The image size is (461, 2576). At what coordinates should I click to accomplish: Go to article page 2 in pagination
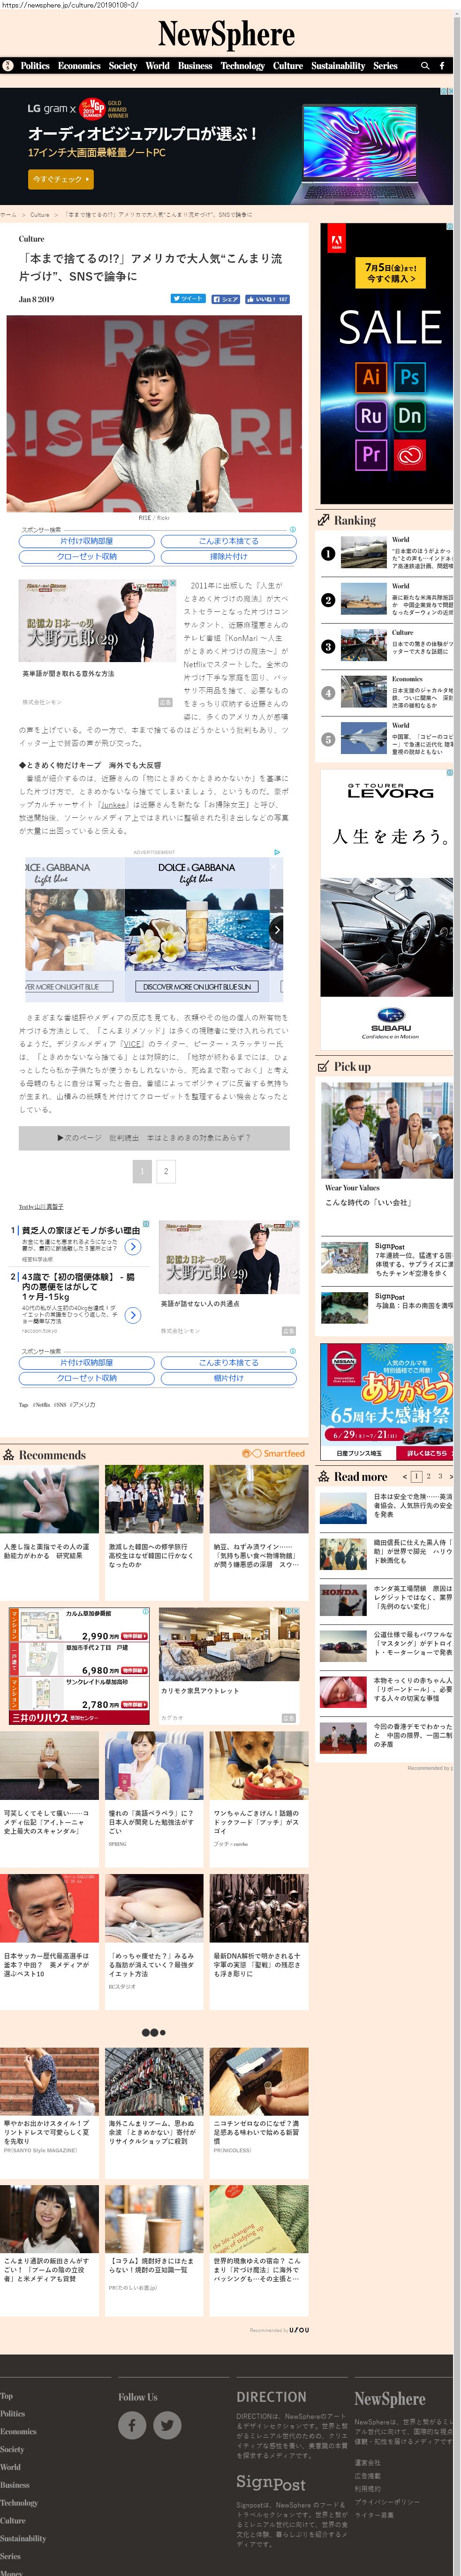[166, 1171]
